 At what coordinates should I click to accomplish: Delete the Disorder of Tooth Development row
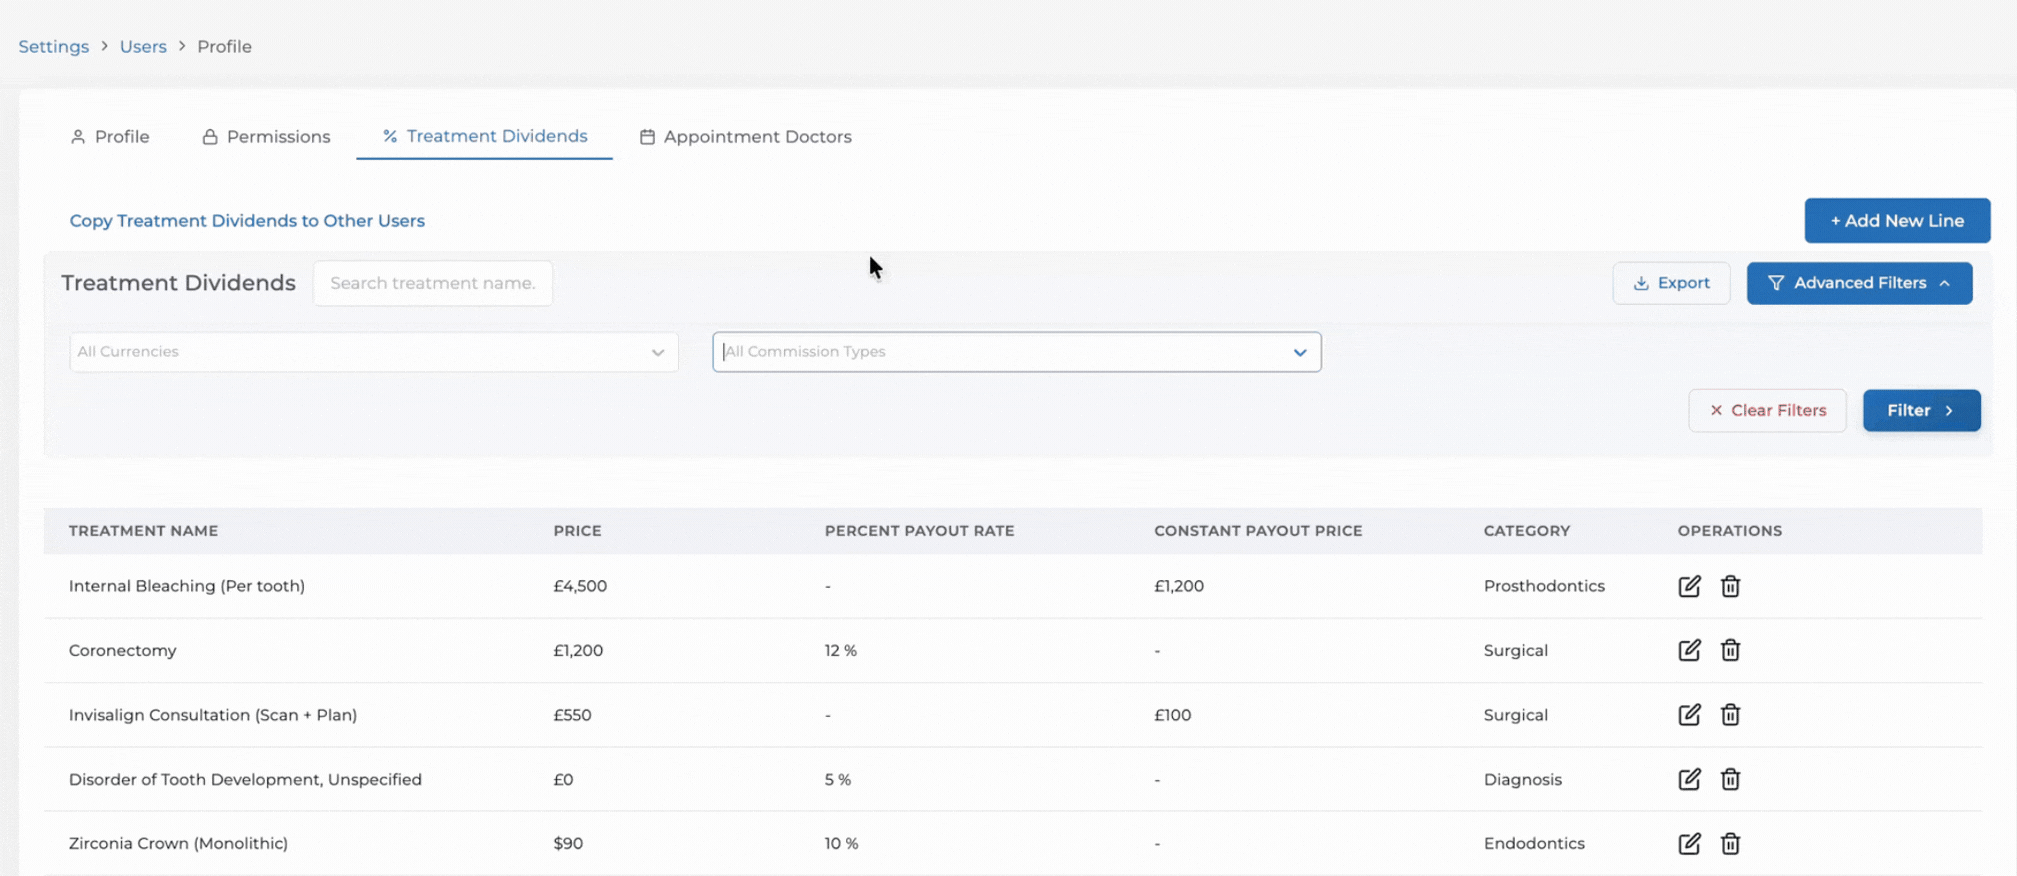(1730, 779)
